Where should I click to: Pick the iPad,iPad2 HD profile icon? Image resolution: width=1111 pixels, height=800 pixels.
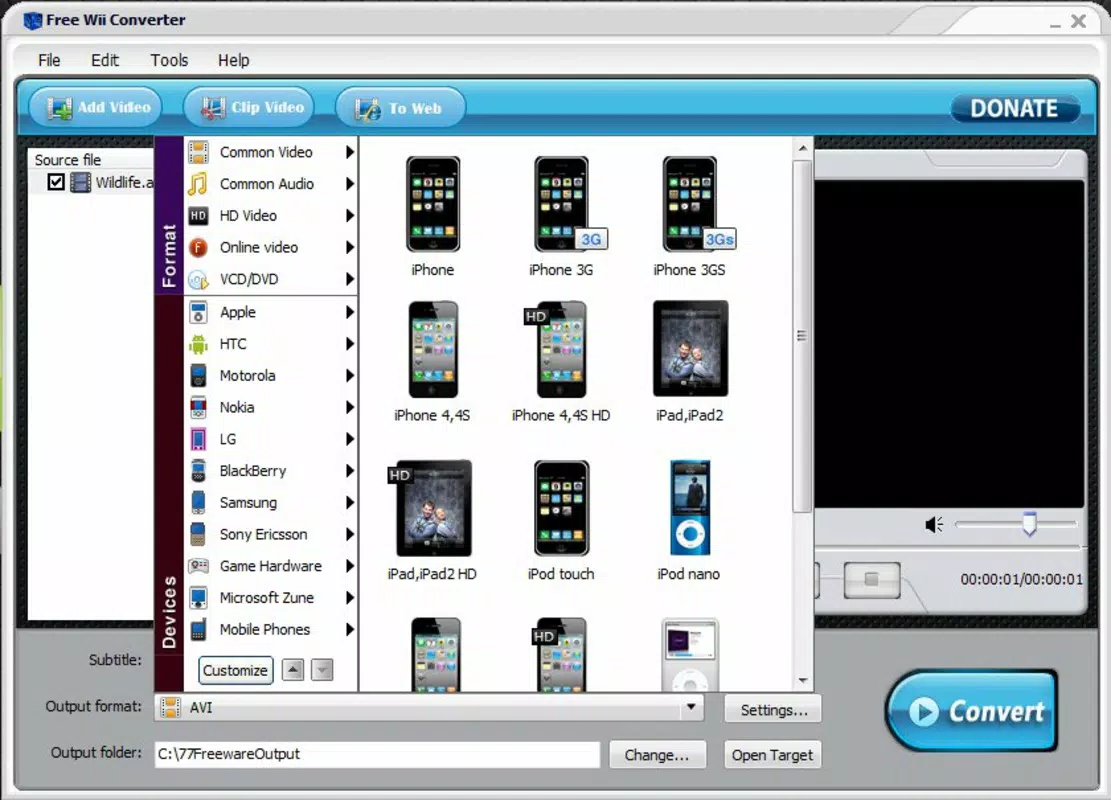coord(430,507)
